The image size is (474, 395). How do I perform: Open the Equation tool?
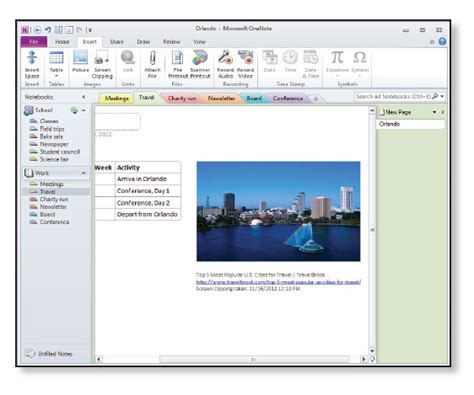point(337,63)
